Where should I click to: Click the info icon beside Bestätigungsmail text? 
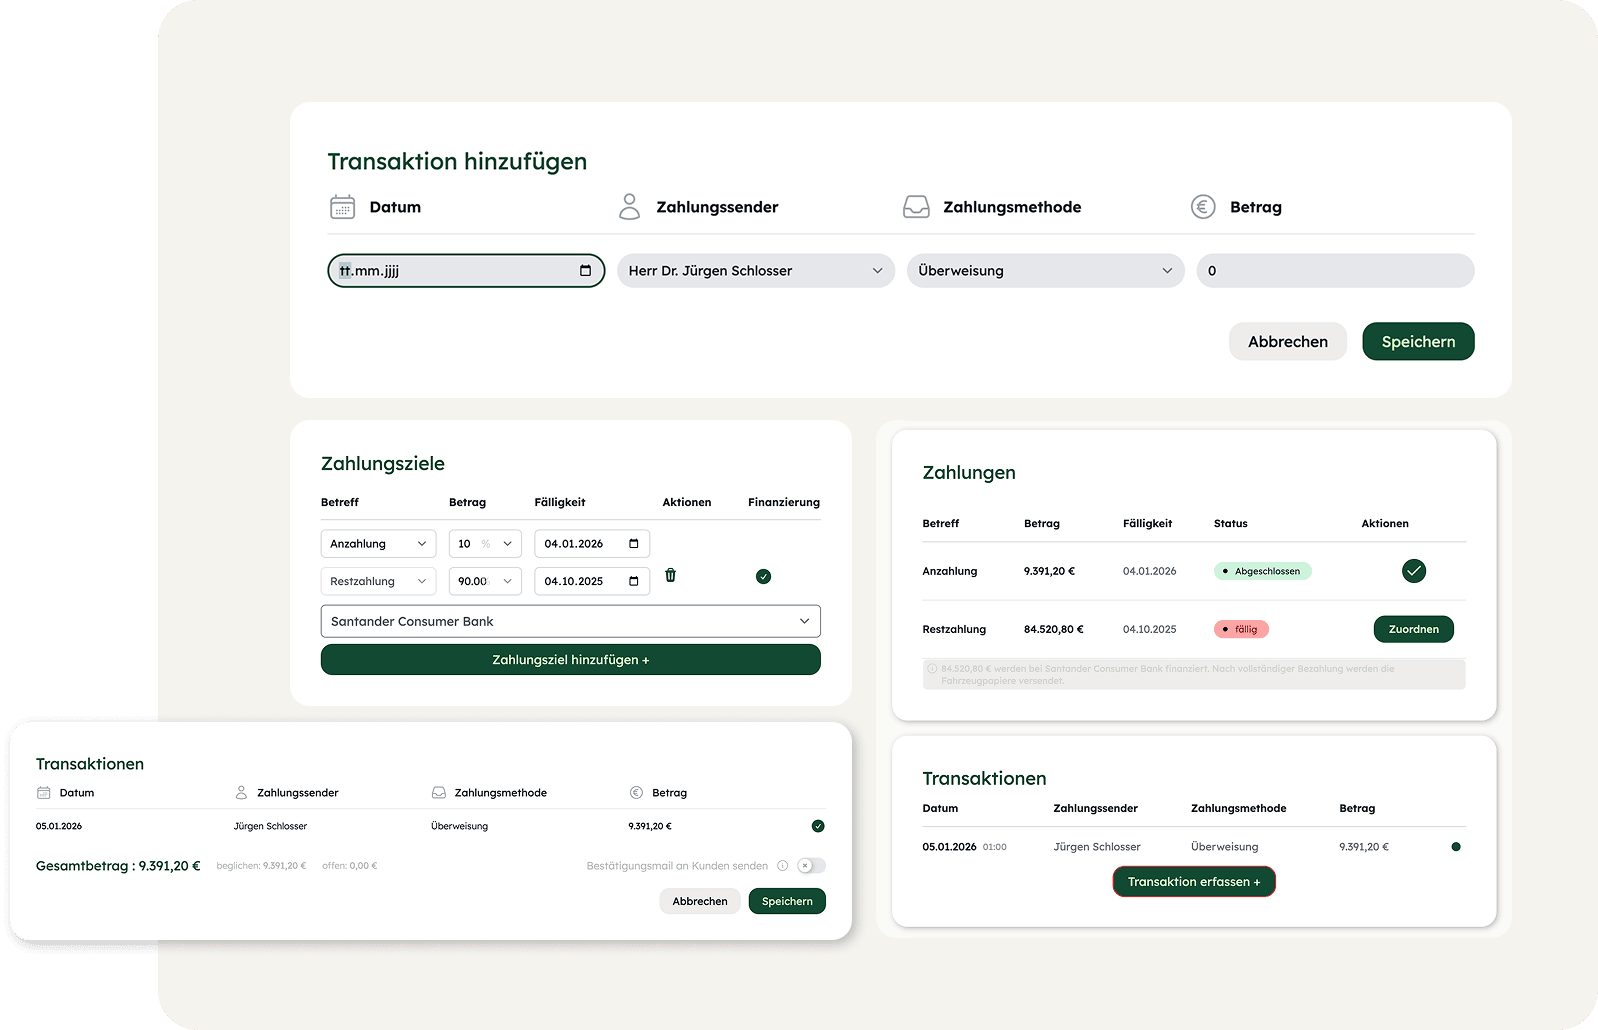pos(782,866)
